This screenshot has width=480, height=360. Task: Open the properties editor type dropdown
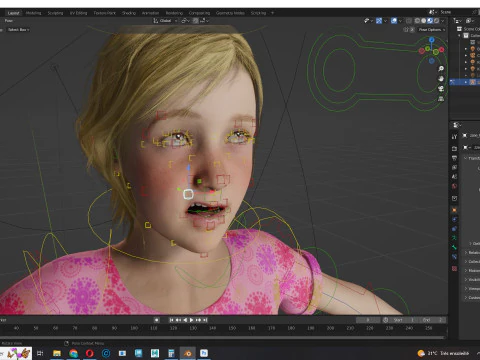click(x=457, y=125)
